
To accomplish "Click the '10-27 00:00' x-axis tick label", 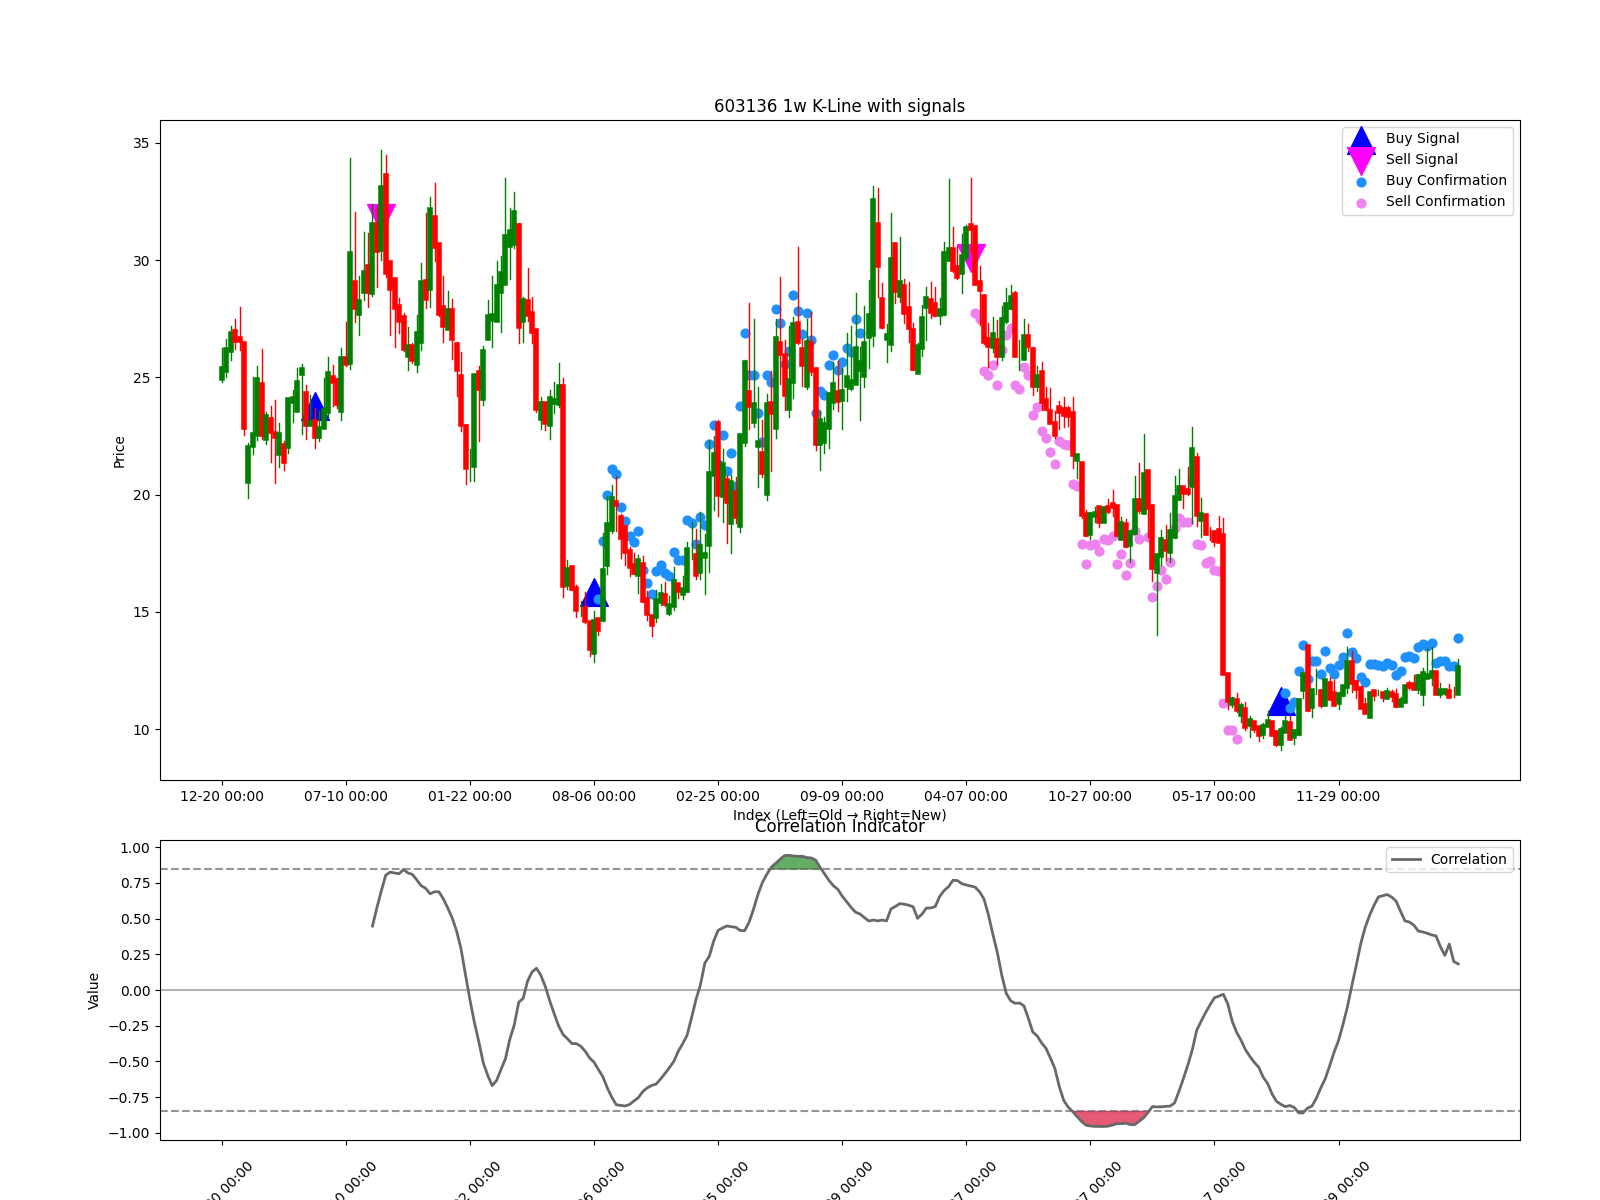I will click(1090, 796).
